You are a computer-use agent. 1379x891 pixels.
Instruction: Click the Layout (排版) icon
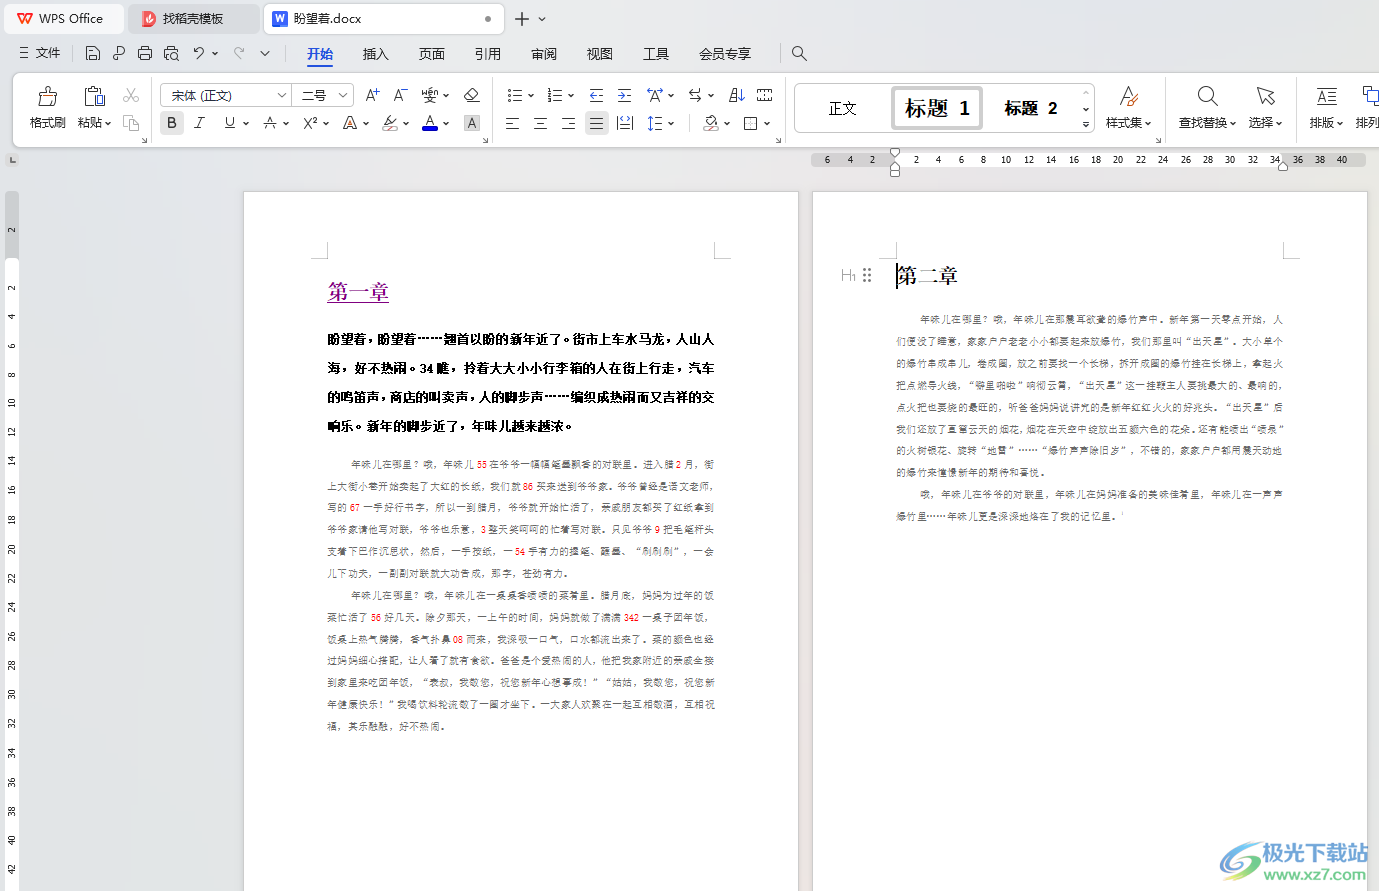tap(1326, 96)
